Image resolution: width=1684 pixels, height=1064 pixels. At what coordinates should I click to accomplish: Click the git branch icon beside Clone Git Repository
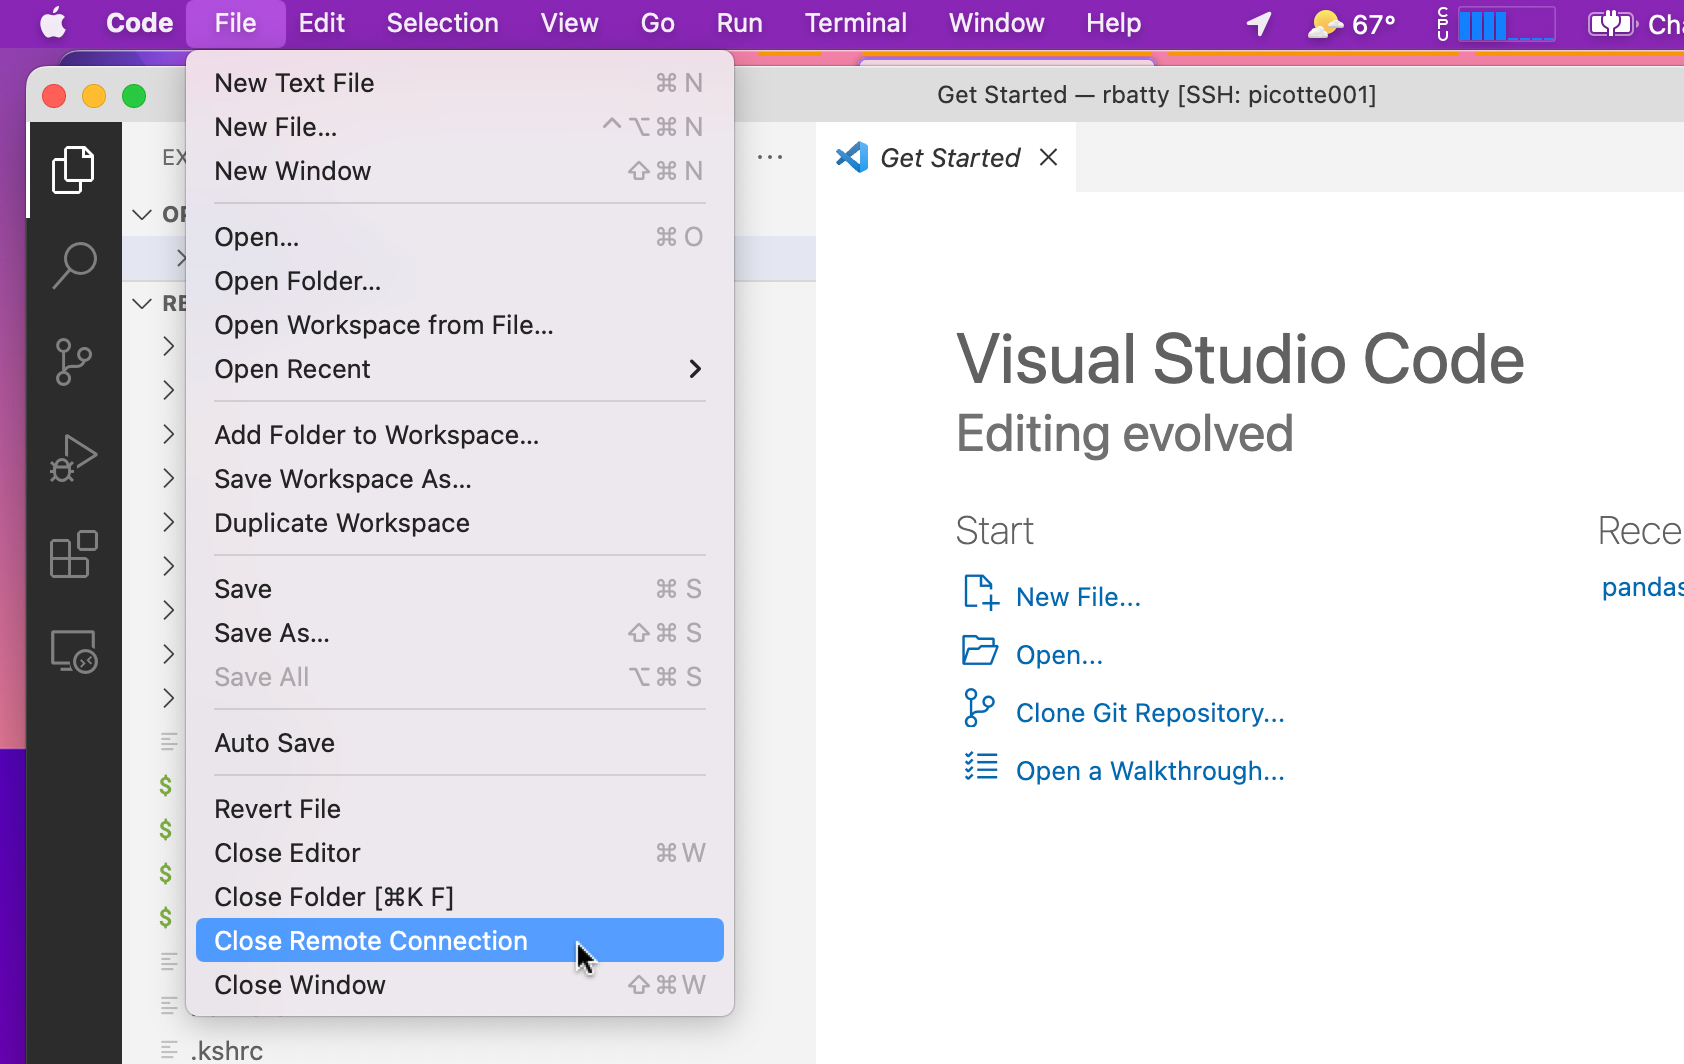[x=979, y=708]
